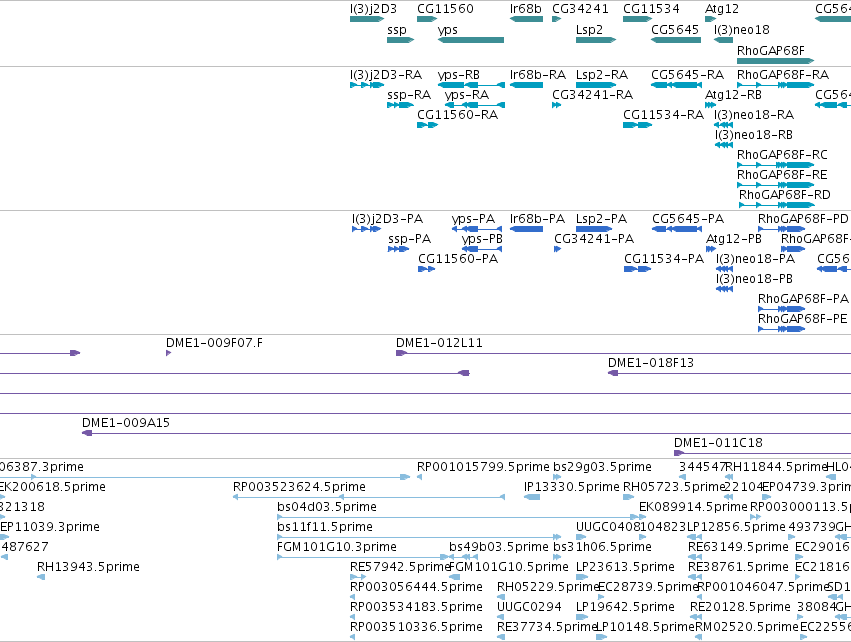Click the l(3)j2D3 gene label
Viewport: 851px width, 642px height.
point(373,9)
